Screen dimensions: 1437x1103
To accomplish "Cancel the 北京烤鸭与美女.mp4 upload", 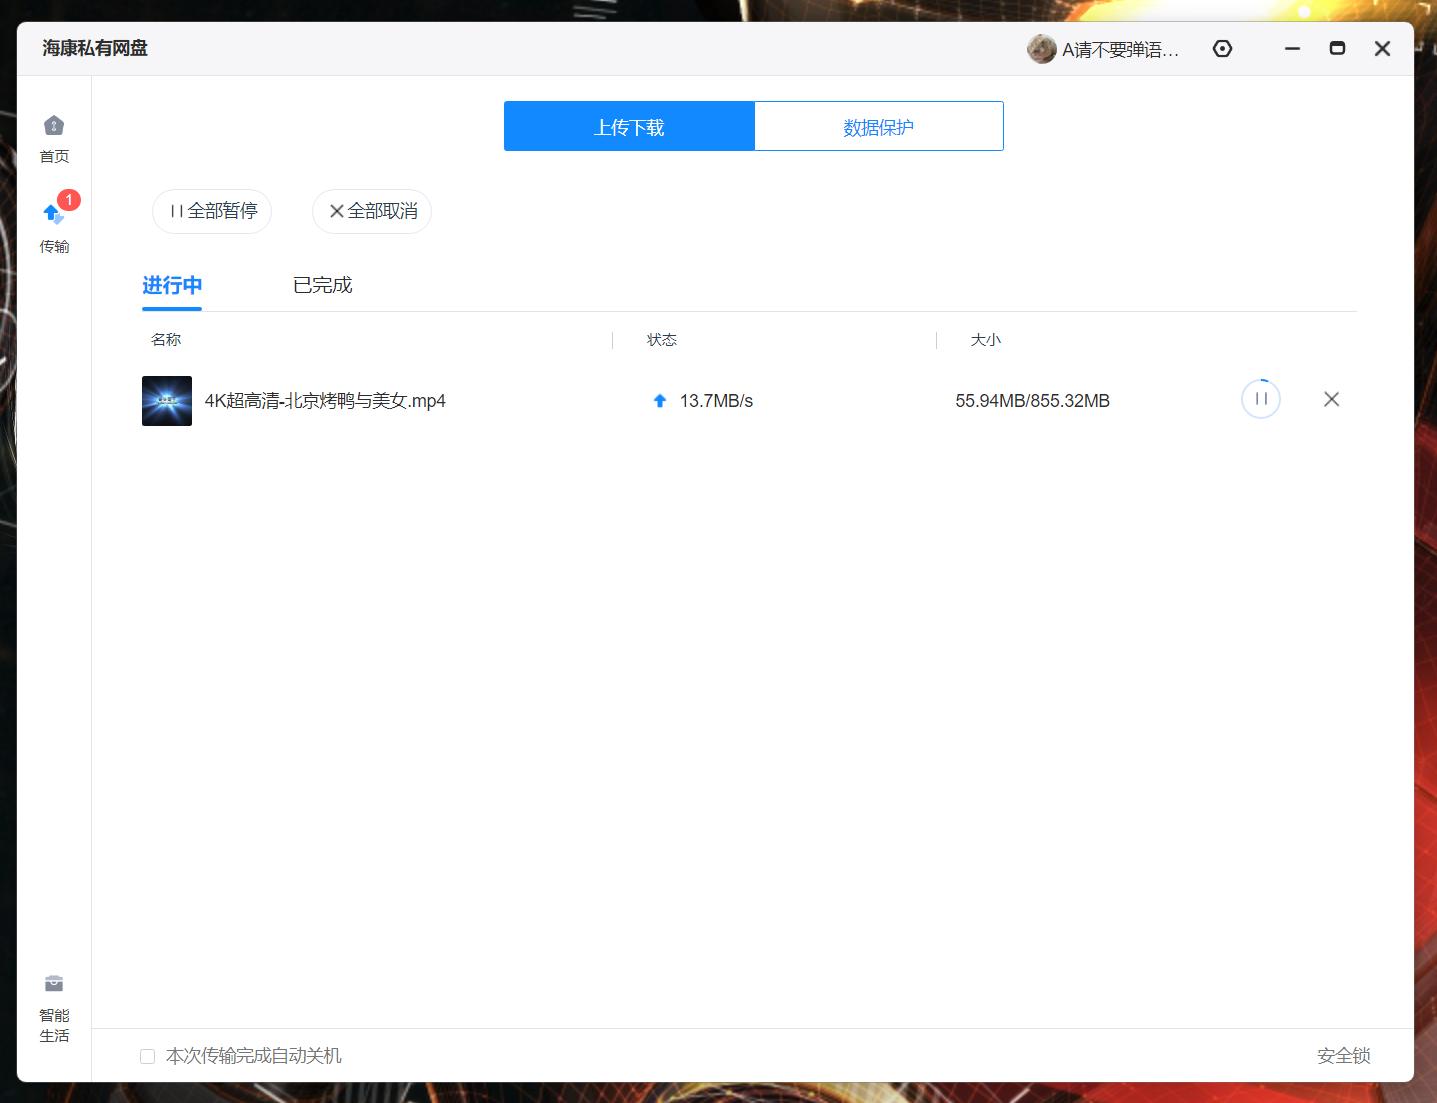I will pos(1331,400).
